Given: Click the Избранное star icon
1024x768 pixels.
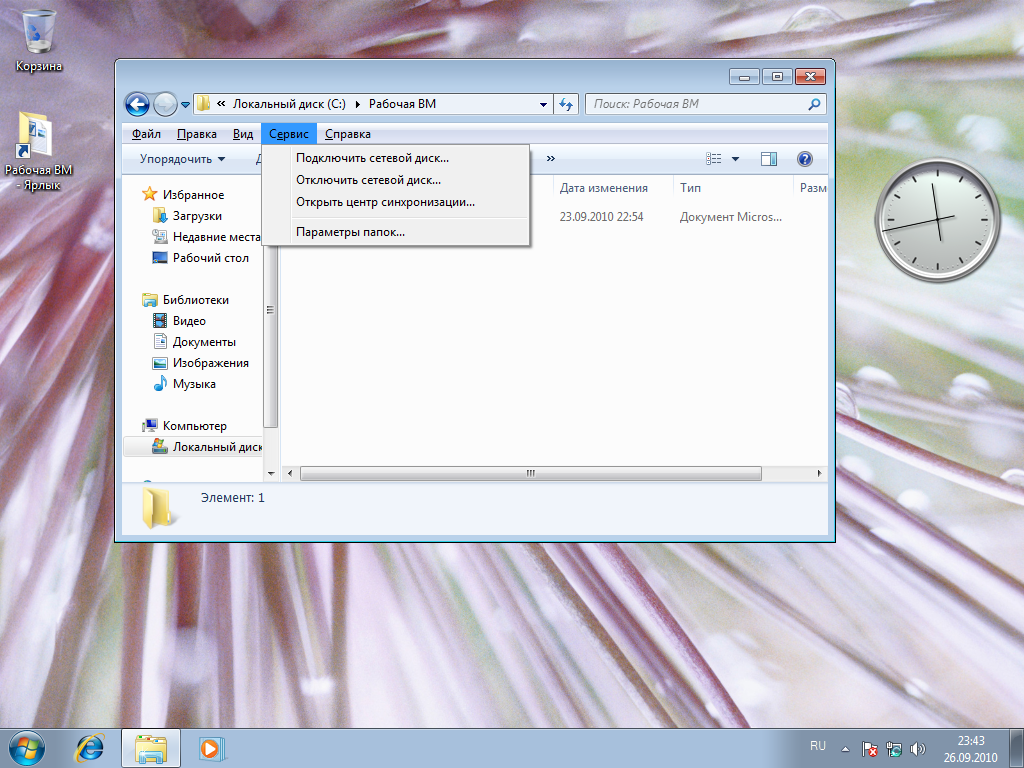Looking at the screenshot, I should pyautogui.click(x=150, y=194).
